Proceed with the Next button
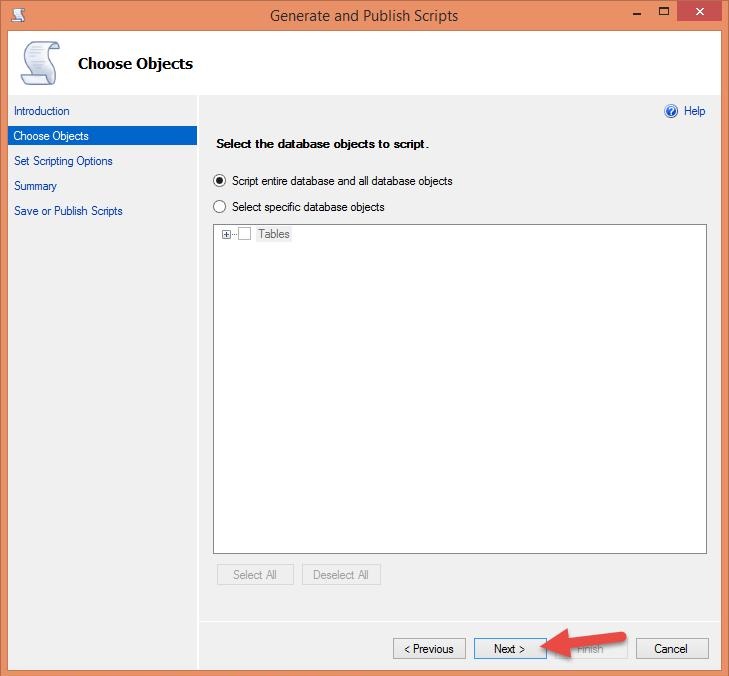Image resolution: width=729 pixels, height=676 pixels. (x=510, y=649)
